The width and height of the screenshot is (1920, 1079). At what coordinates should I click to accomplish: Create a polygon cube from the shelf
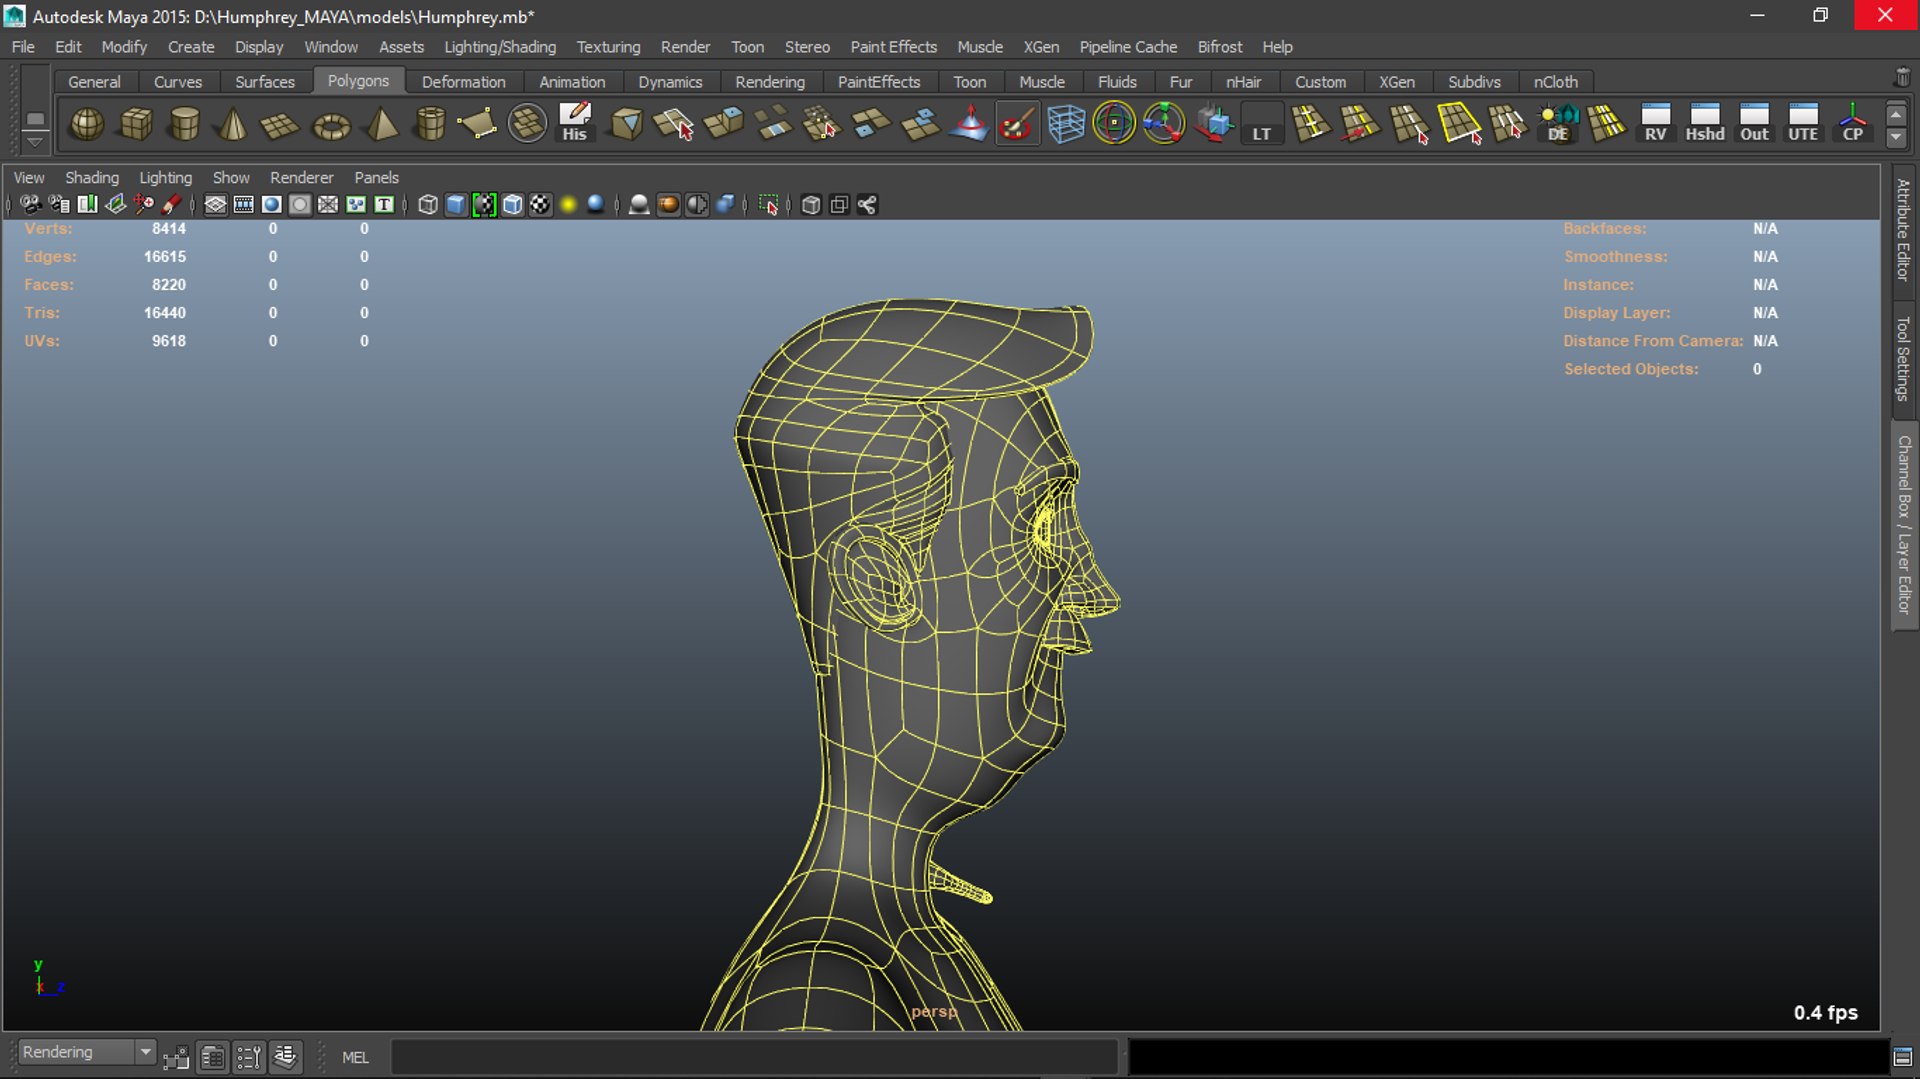click(136, 124)
